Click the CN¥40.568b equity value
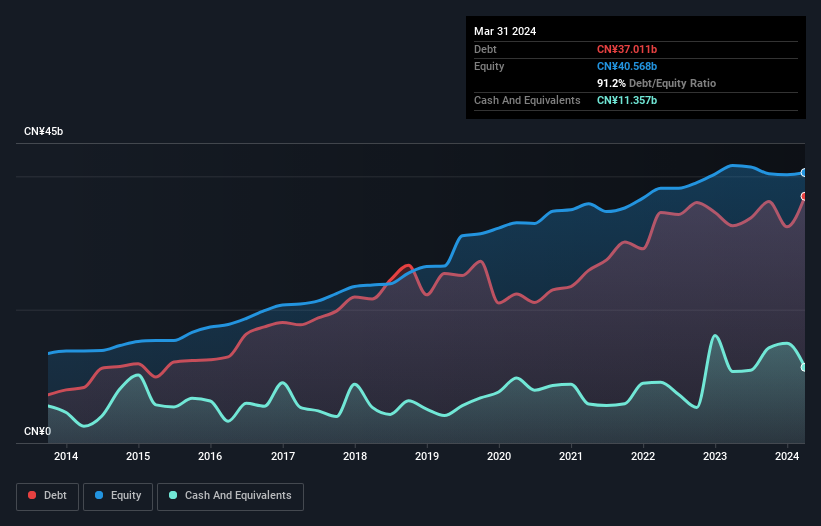This screenshot has width=821, height=526. pyautogui.click(x=627, y=66)
